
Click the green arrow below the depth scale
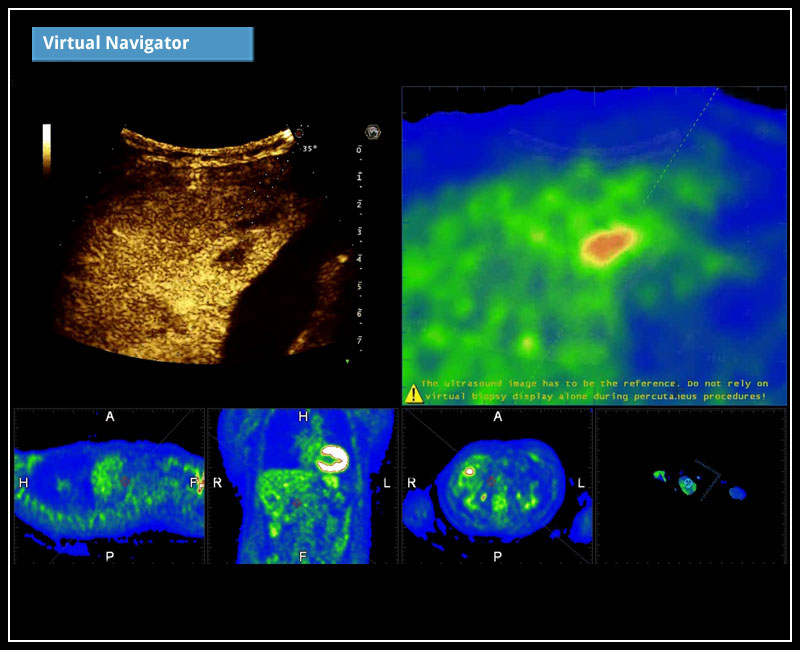[x=347, y=361]
